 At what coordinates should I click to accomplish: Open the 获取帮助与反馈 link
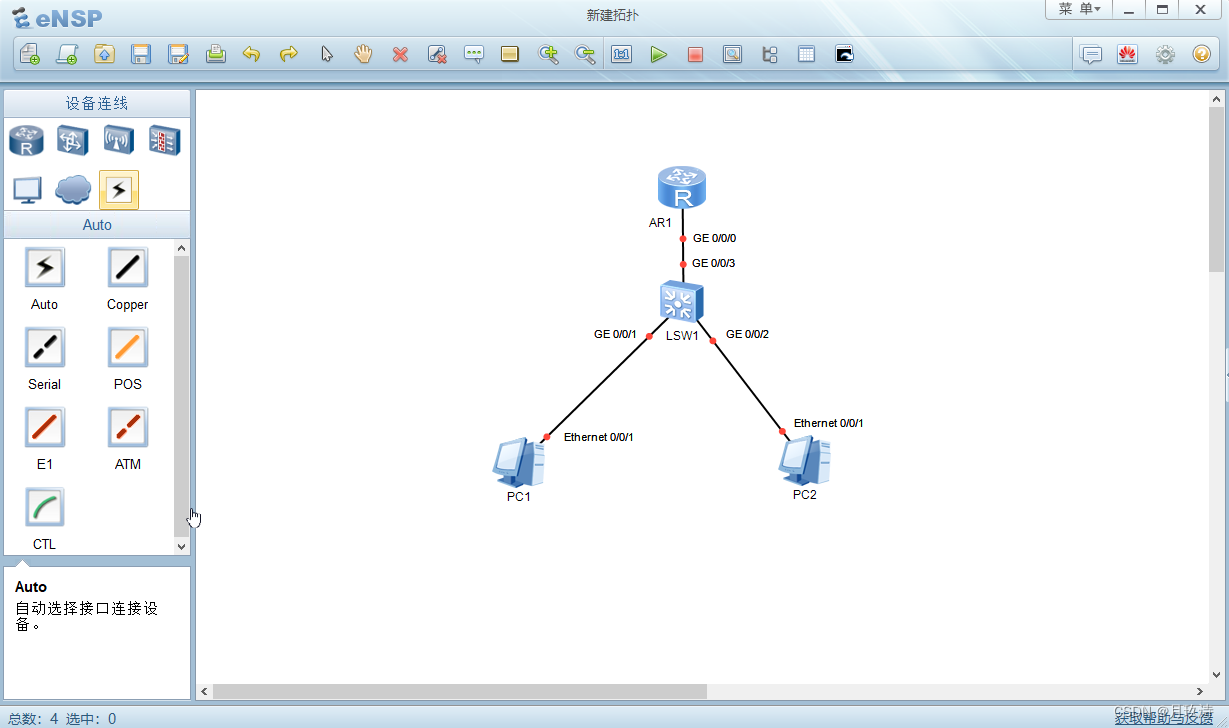[x=1163, y=718]
